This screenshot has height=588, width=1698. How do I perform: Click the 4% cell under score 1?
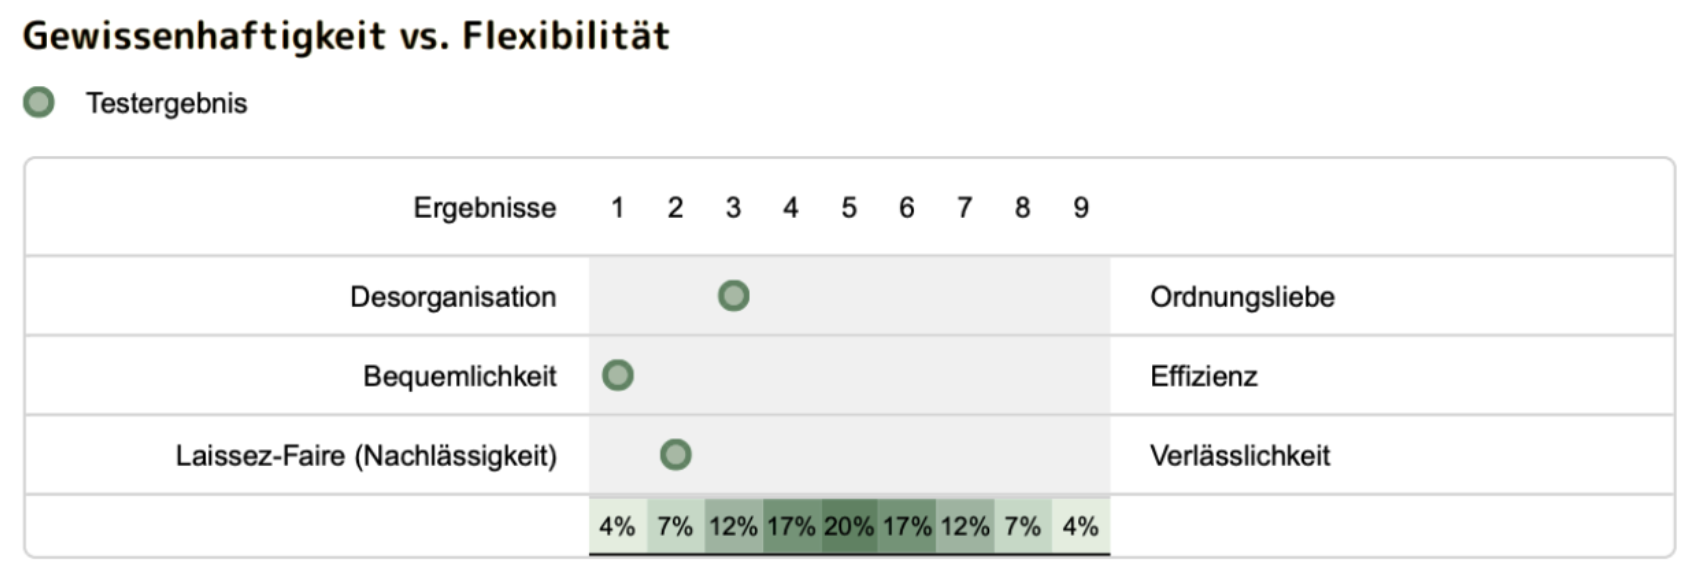point(617,526)
